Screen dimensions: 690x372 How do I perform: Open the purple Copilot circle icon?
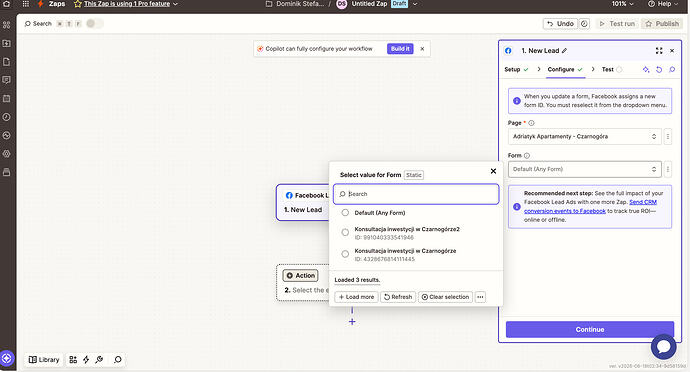7,358
